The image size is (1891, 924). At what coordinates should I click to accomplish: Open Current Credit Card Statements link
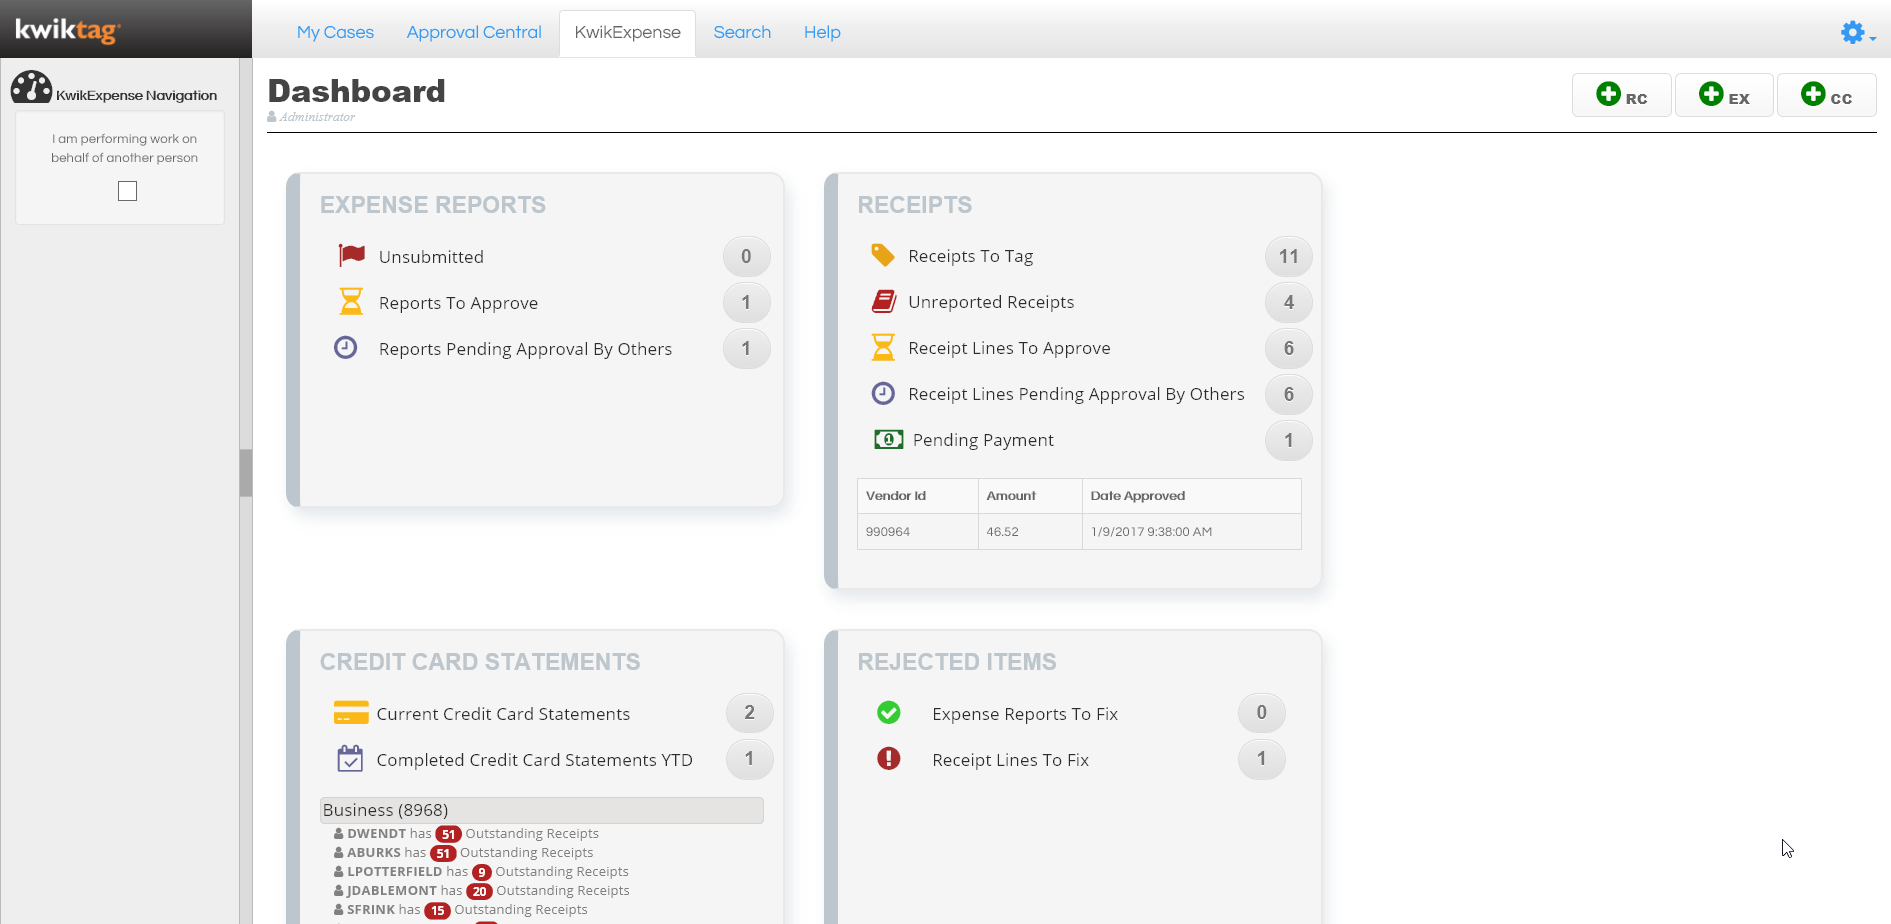click(x=503, y=714)
